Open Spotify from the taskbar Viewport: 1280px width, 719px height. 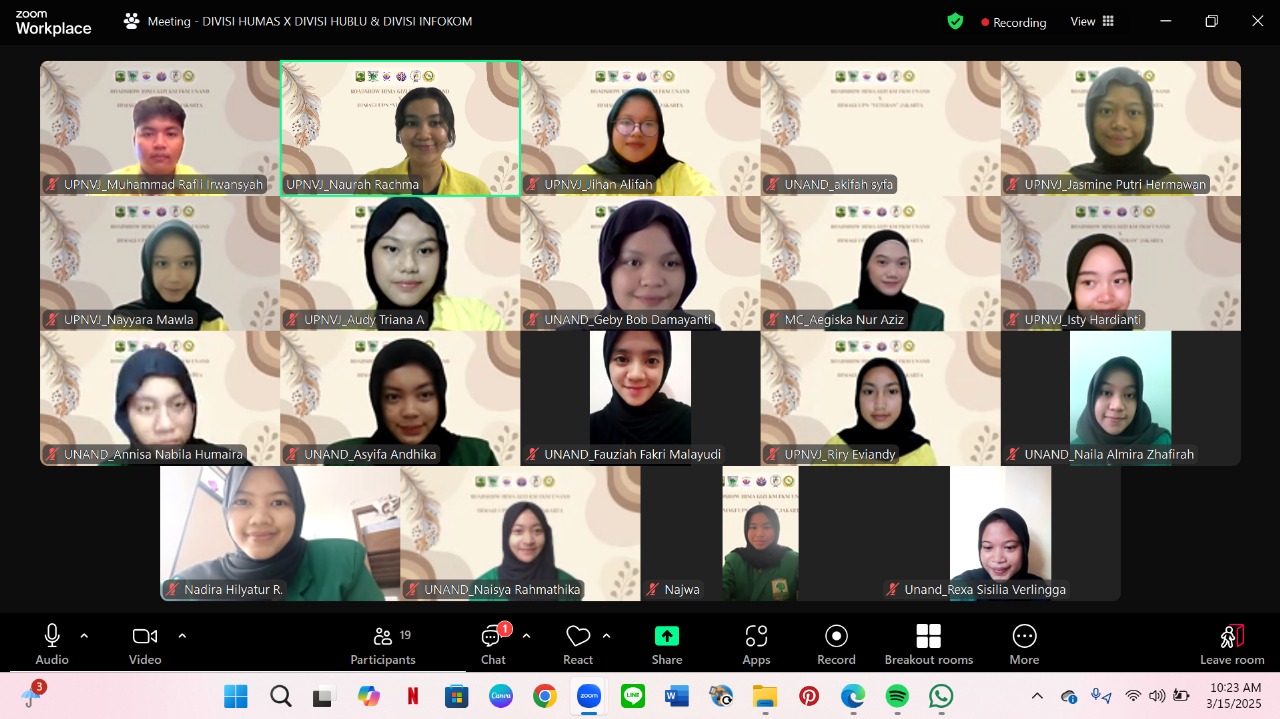click(897, 696)
